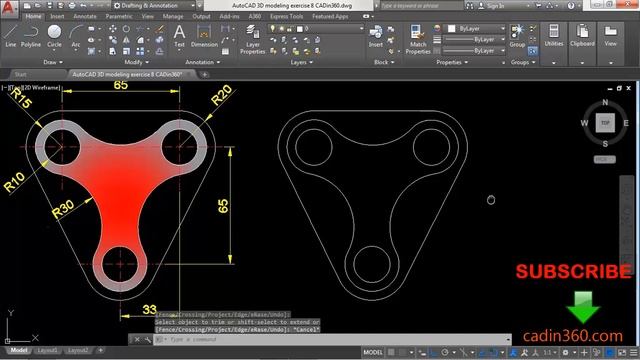
Task: Pick the Move tool in Modify panel
Action: [112, 29]
